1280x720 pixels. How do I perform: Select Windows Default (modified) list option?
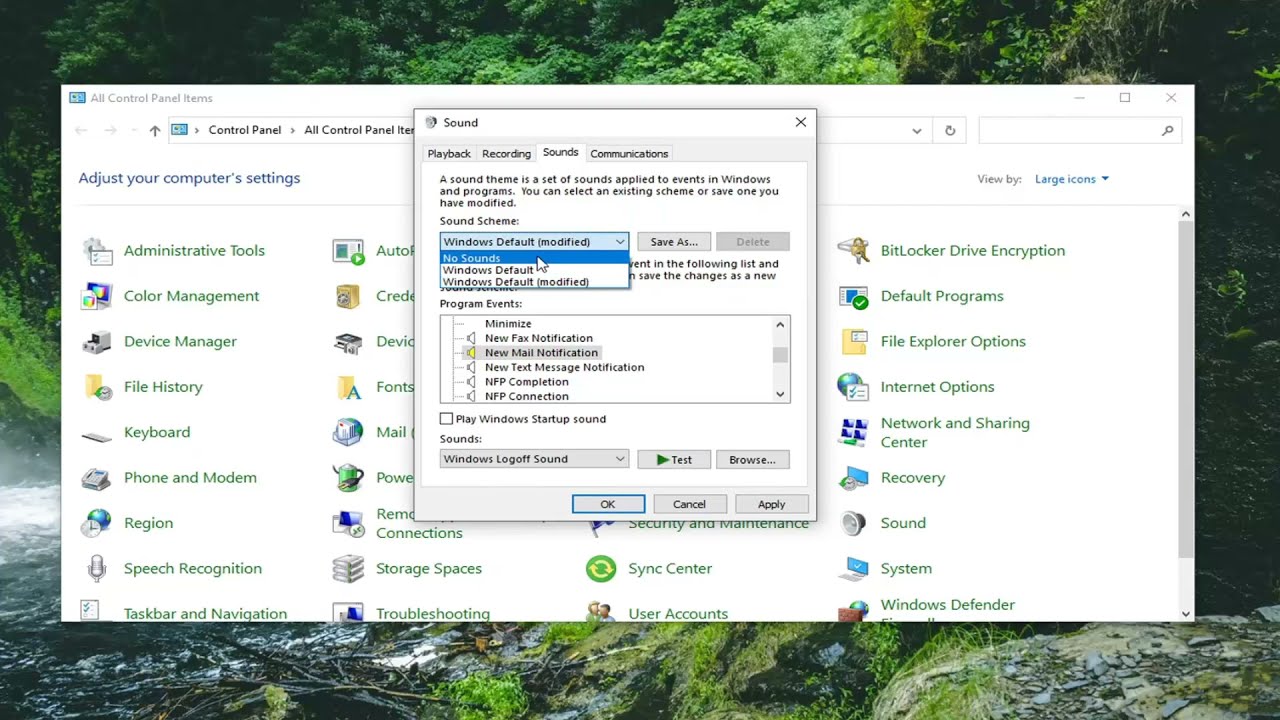(534, 282)
